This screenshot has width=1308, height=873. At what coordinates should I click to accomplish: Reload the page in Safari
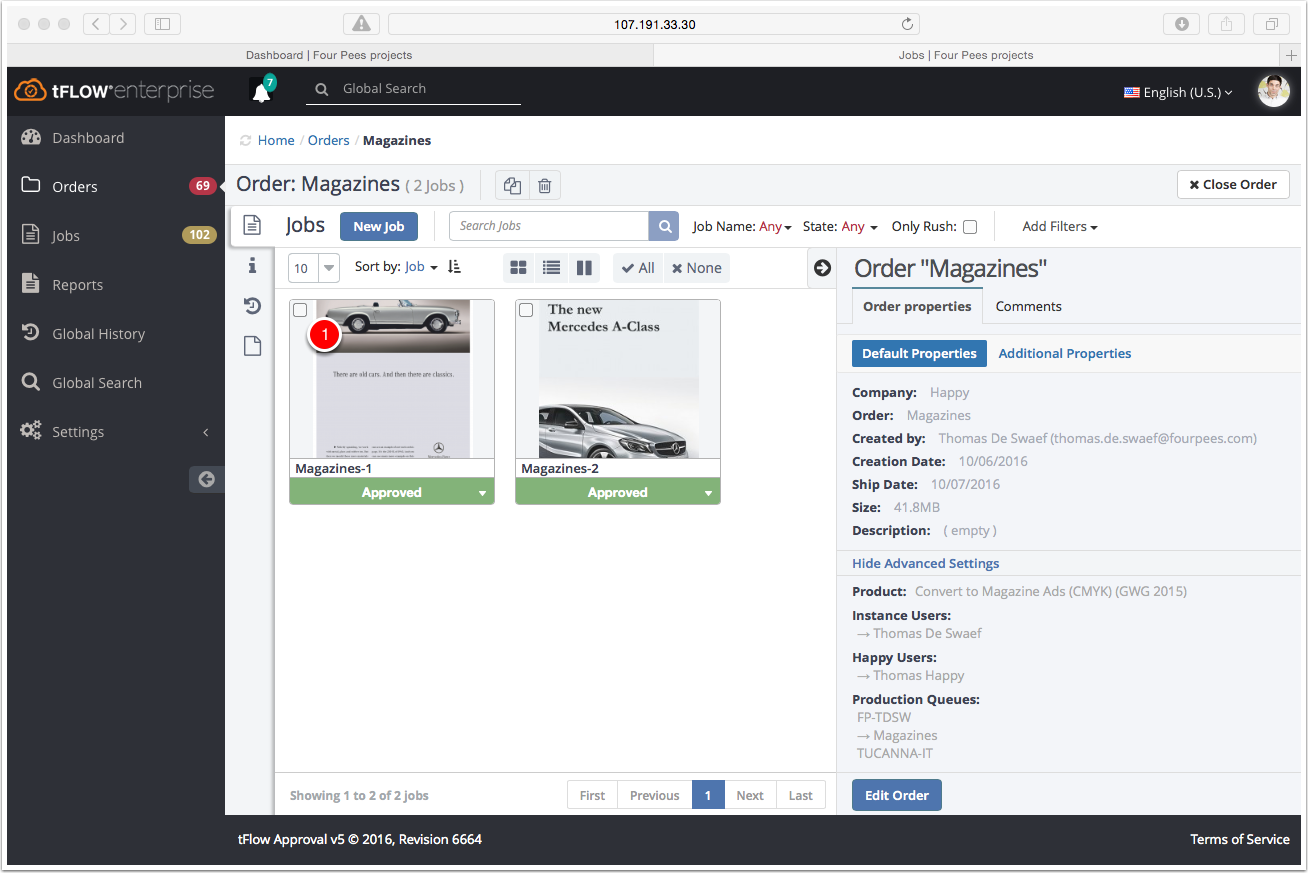(x=907, y=24)
